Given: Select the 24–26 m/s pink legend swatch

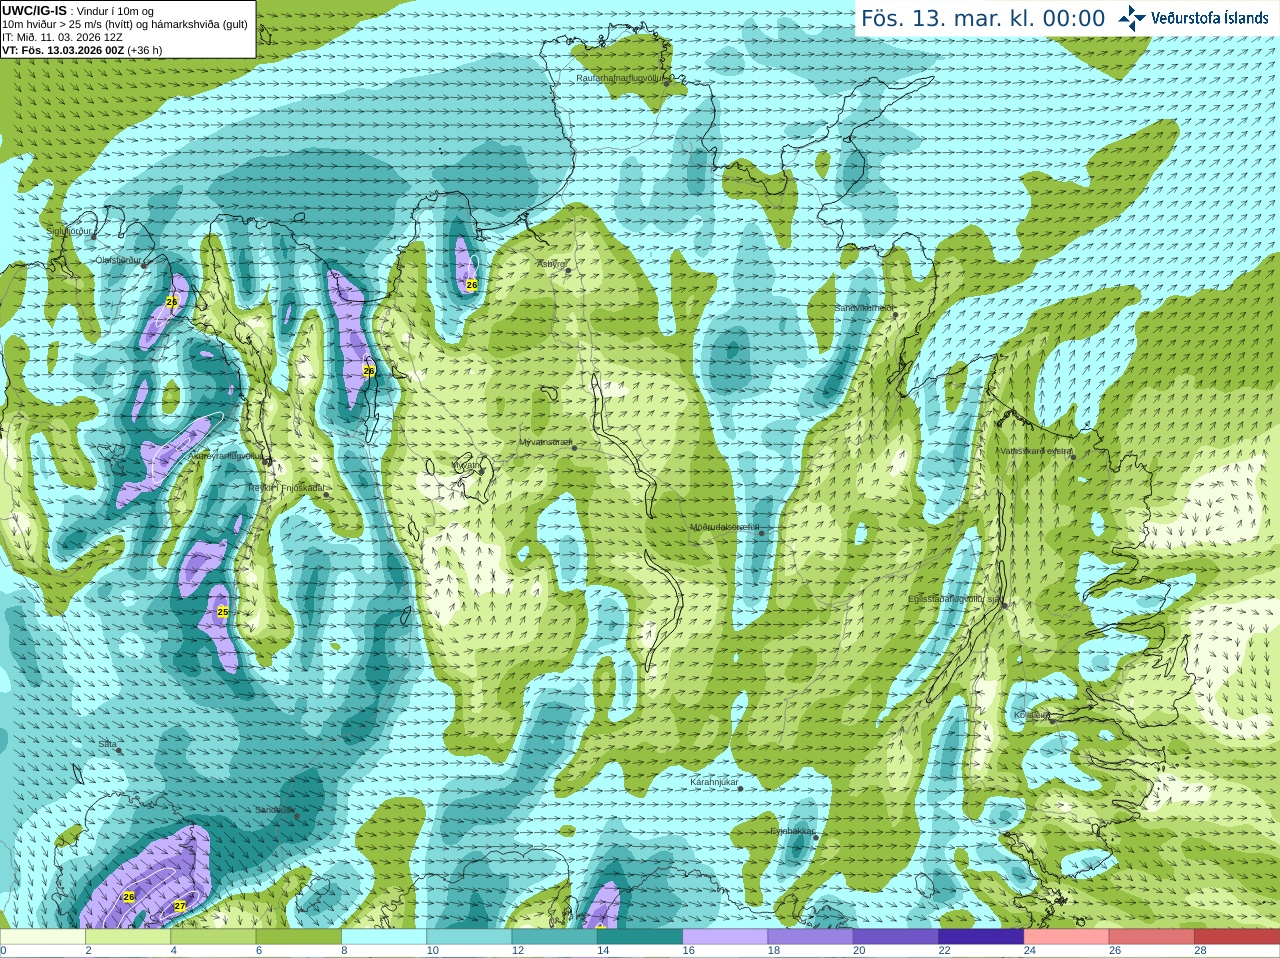Looking at the screenshot, I should [1067, 937].
